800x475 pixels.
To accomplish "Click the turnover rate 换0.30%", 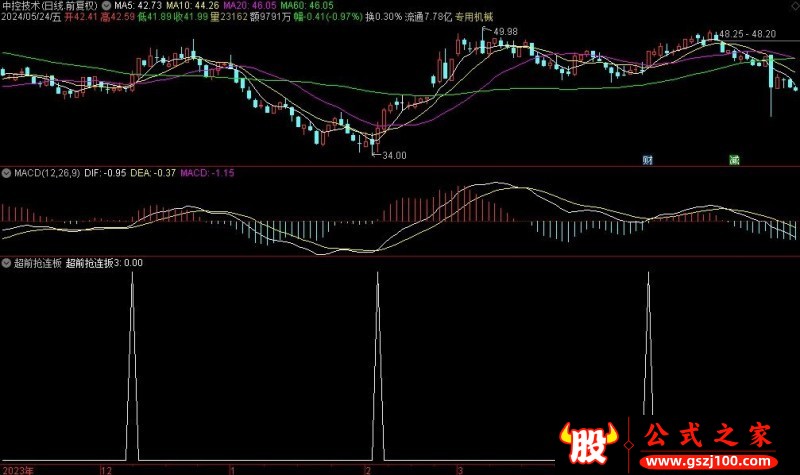I will (x=384, y=17).
